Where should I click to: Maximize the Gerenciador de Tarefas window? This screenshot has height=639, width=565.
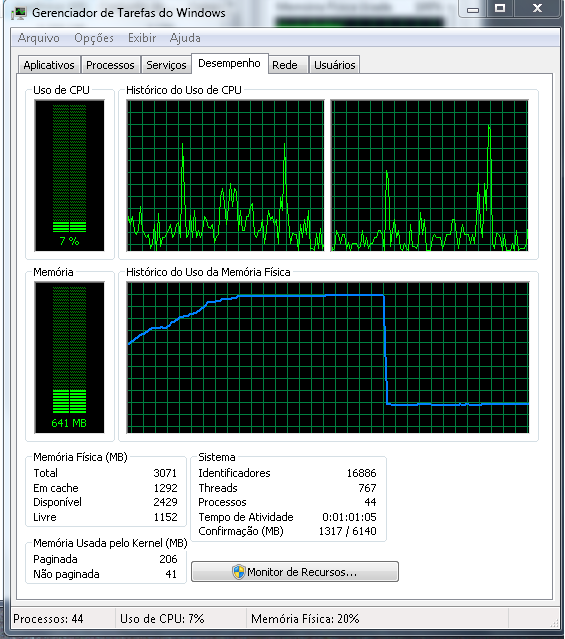(x=500, y=8)
